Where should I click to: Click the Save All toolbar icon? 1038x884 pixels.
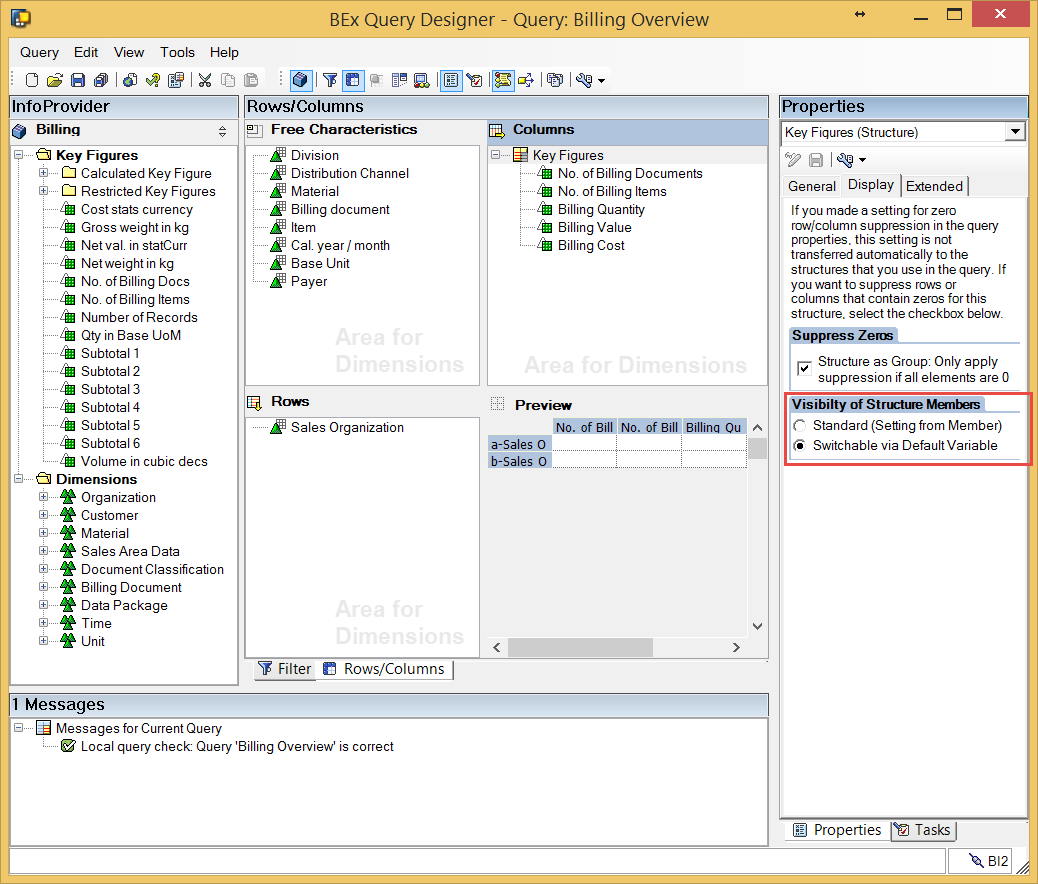click(x=101, y=80)
